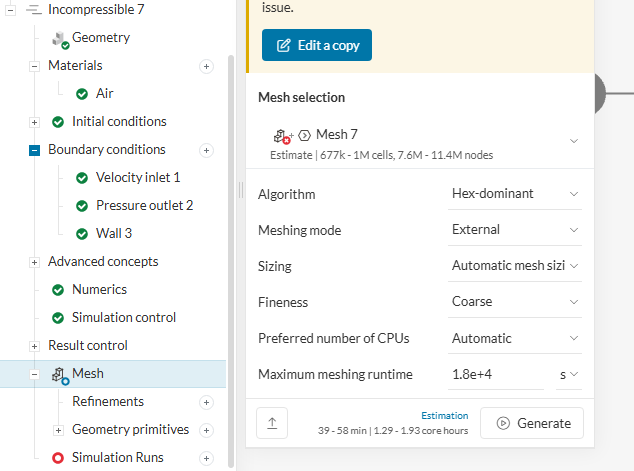Click the Mesh icon in simulation tree
This screenshot has width=634, height=471.
point(59,375)
